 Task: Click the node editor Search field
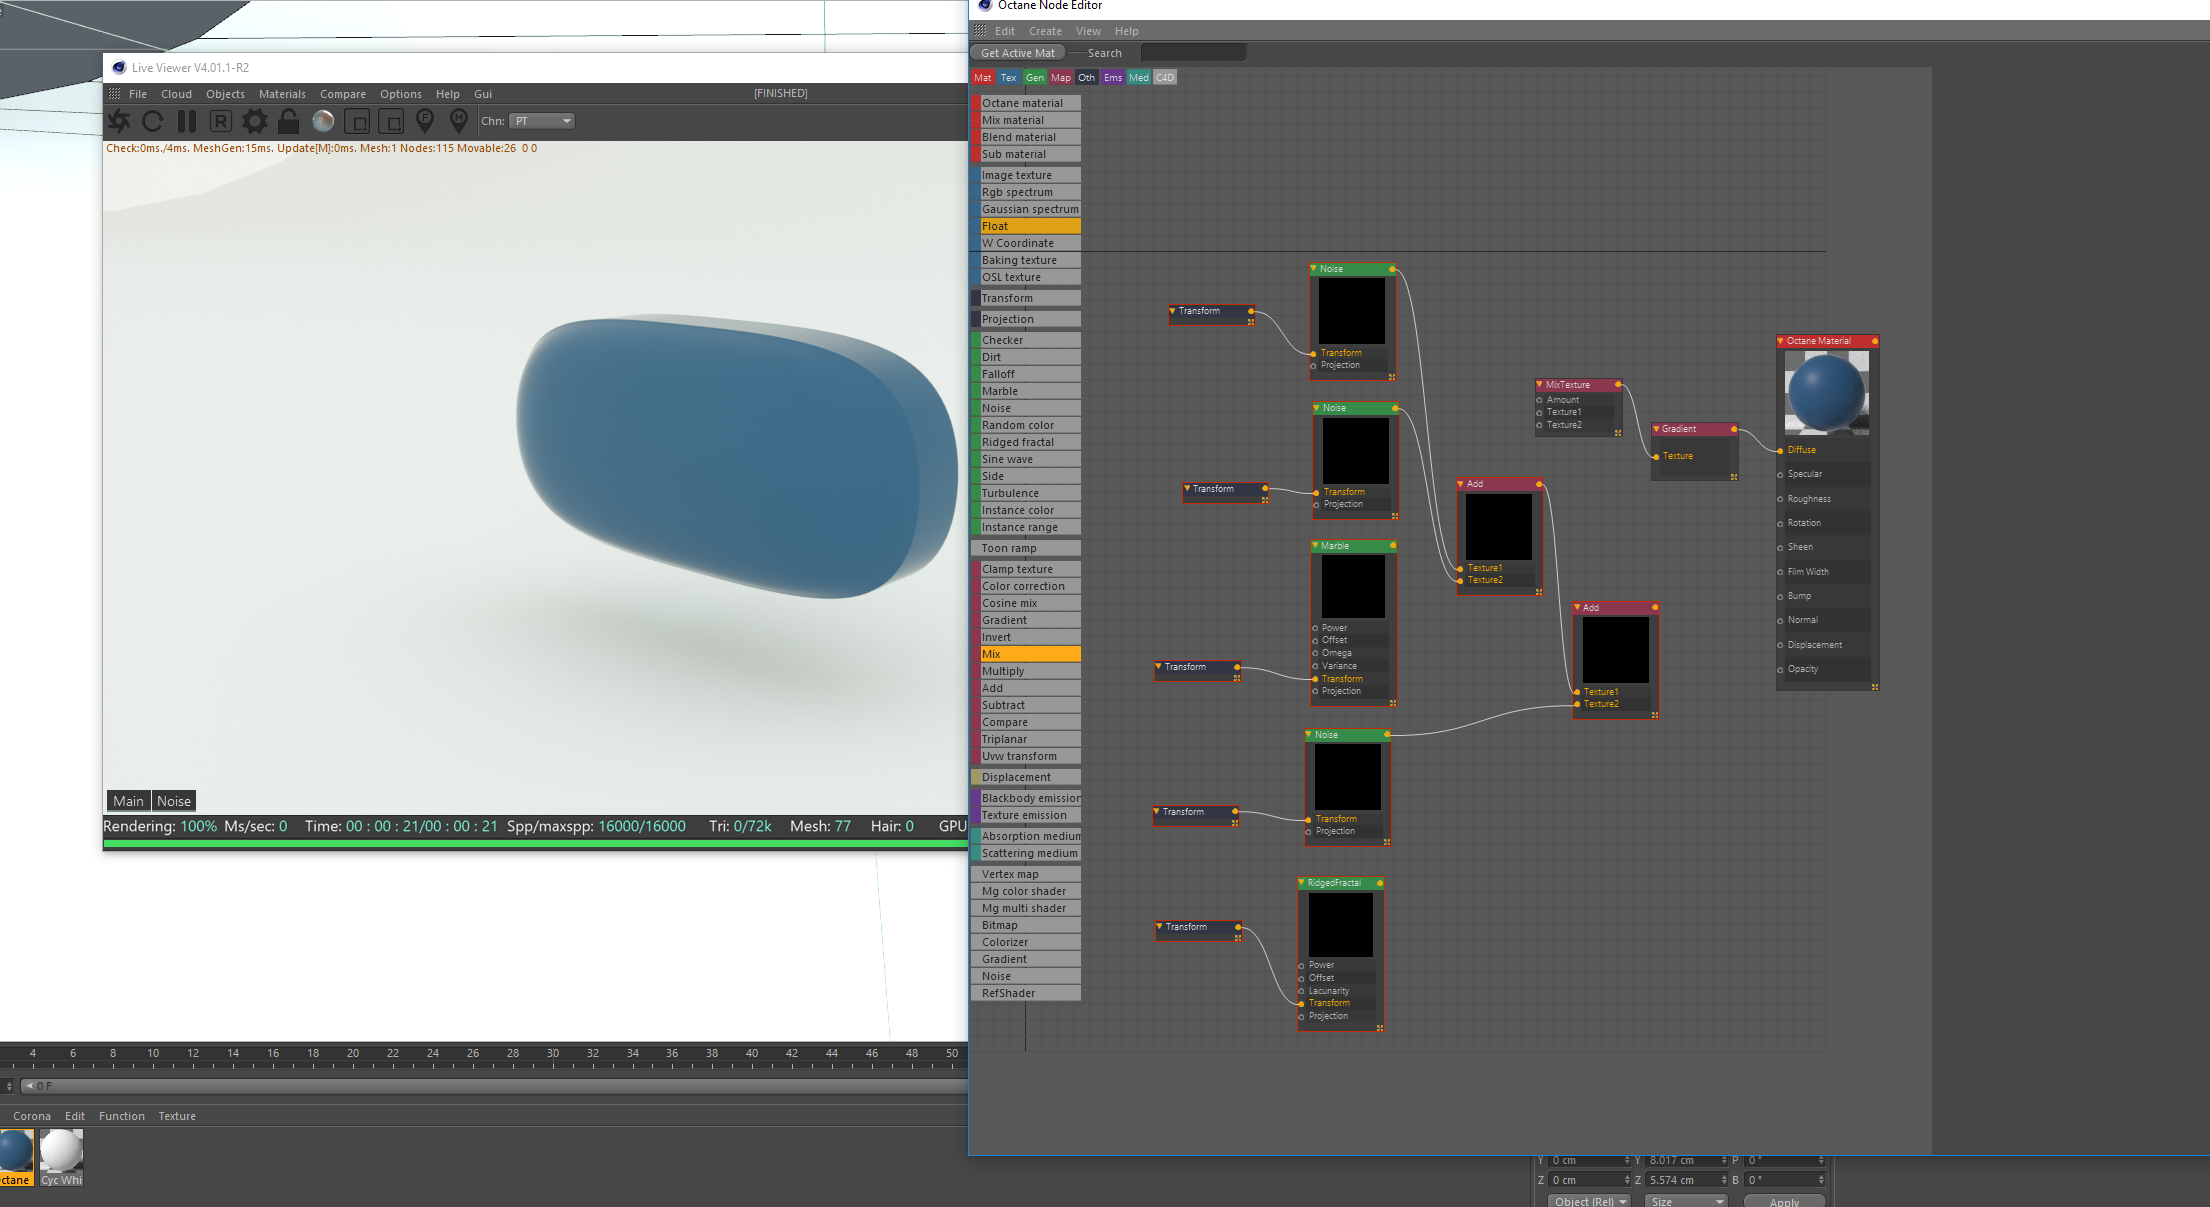(1193, 53)
